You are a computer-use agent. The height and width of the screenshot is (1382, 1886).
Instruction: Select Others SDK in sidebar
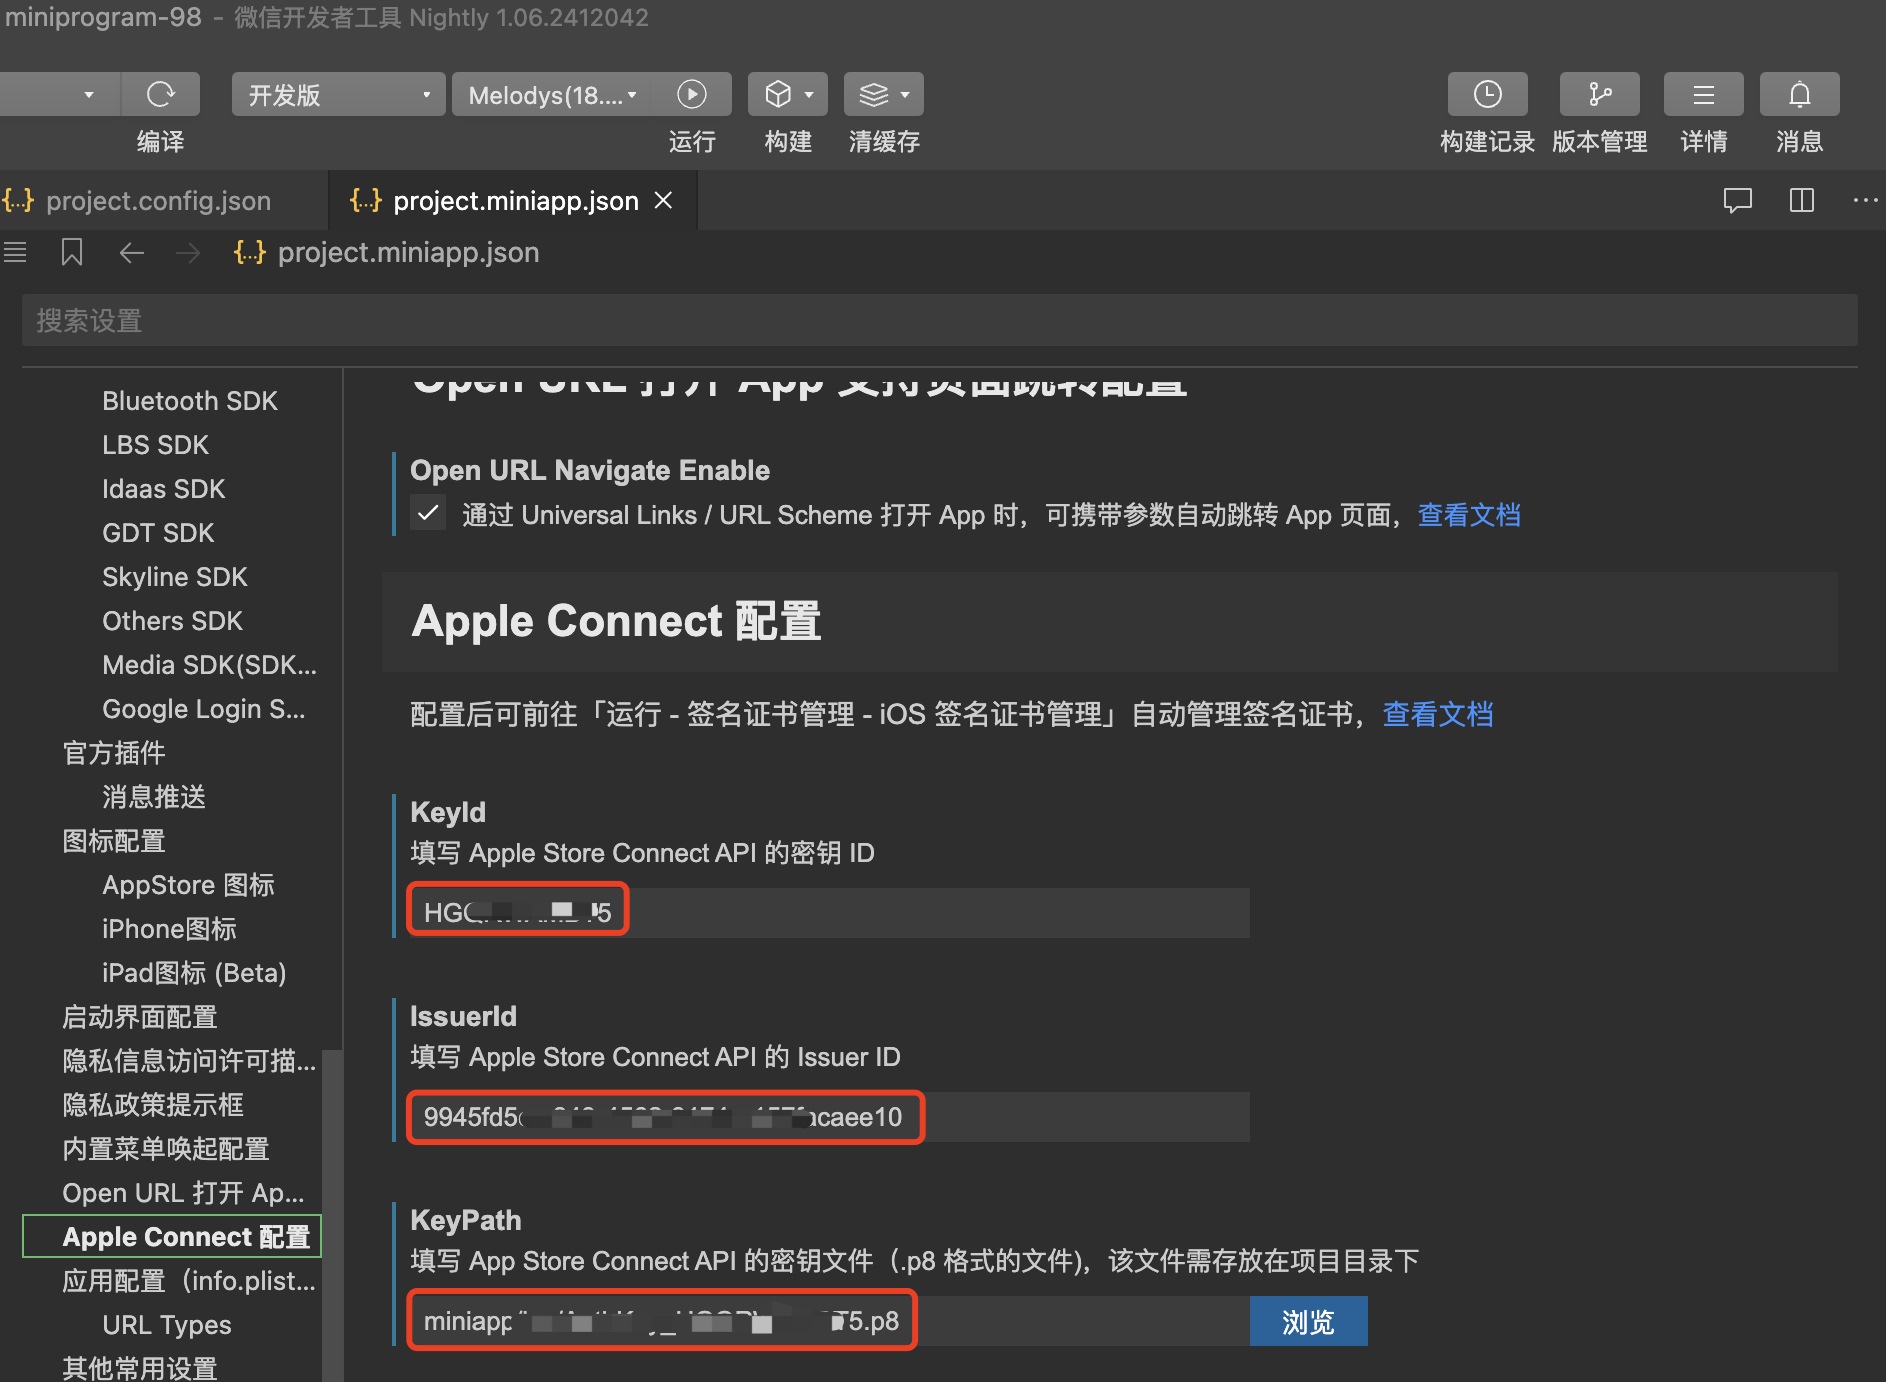pos(172,621)
